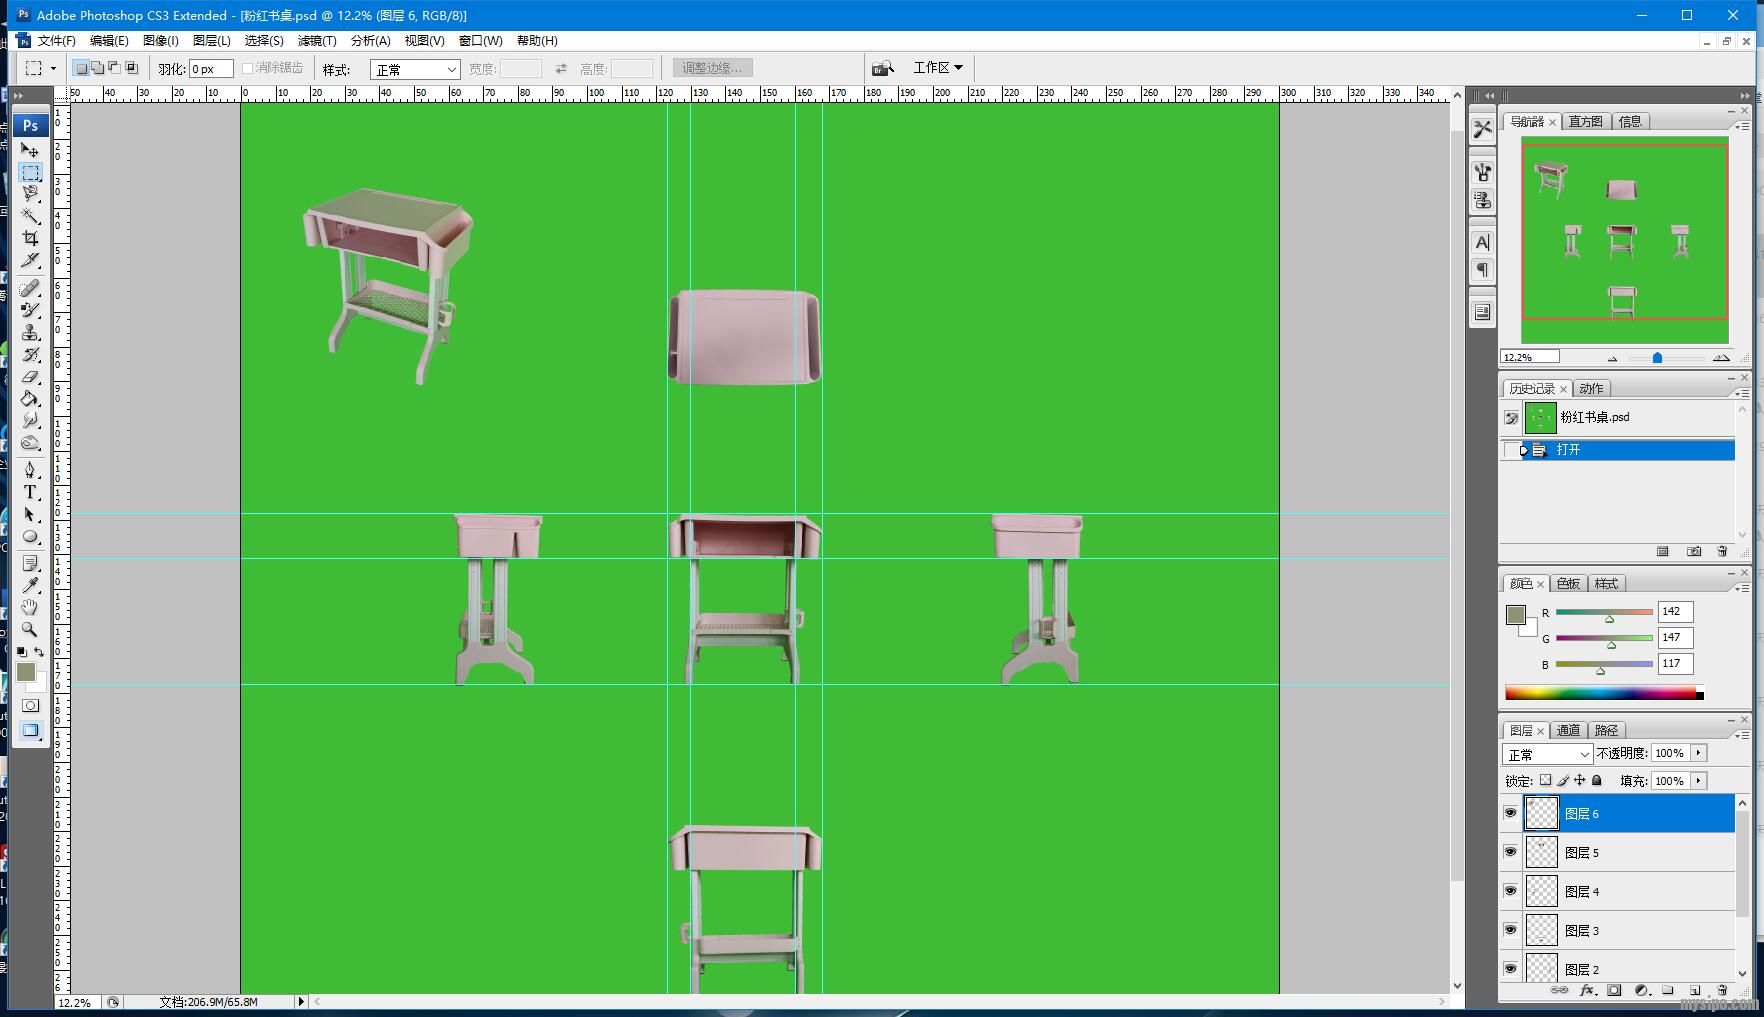Activate the Clone Stamp tool
This screenshot has width=1764, height=1017.
tap(30, 333)
